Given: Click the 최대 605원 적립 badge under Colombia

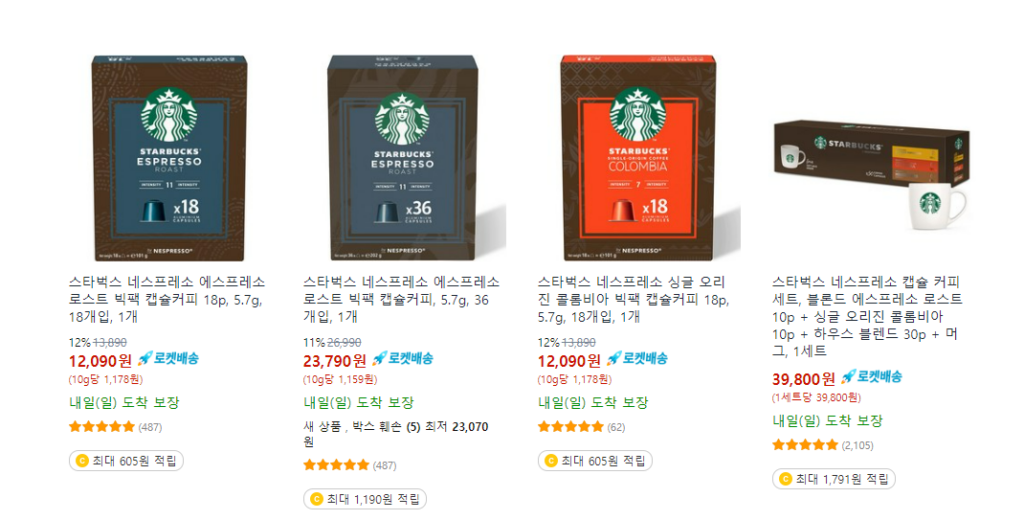Looking at the screenshot, I should pyautogui.click(x=595, y=461).
